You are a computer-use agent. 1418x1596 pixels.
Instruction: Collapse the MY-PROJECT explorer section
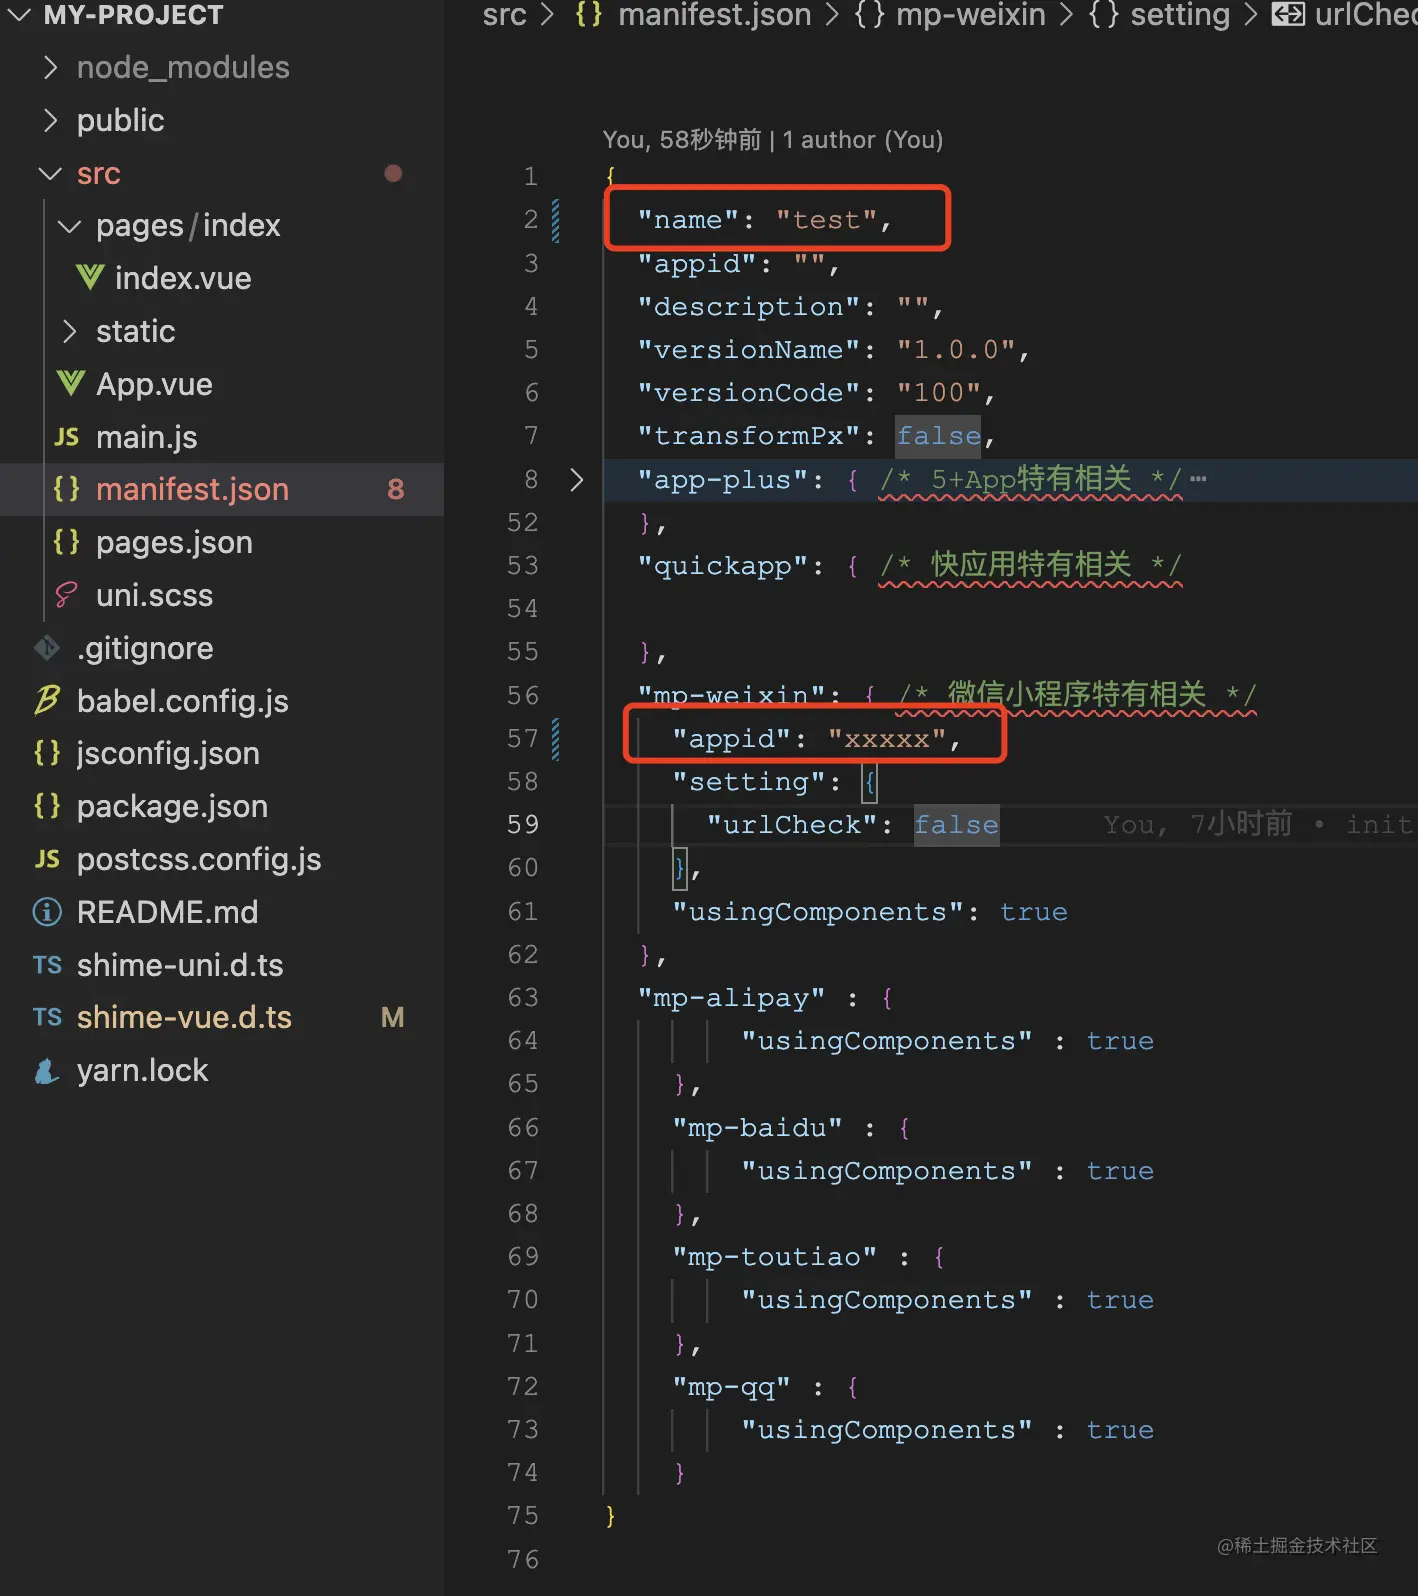(x=19, y=15)
